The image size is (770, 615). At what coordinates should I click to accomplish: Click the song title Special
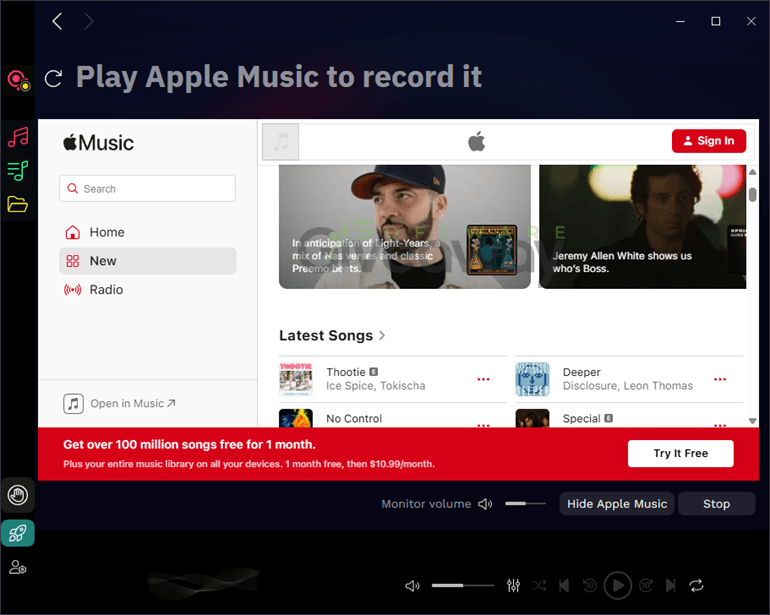pos(581,419)
